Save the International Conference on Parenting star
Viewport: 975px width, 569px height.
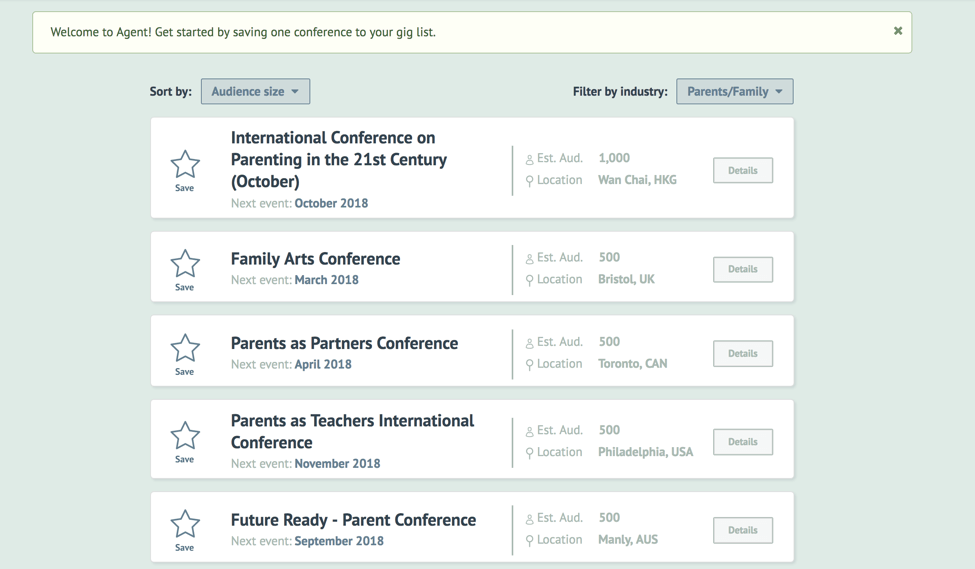click(x=185, y=164)
